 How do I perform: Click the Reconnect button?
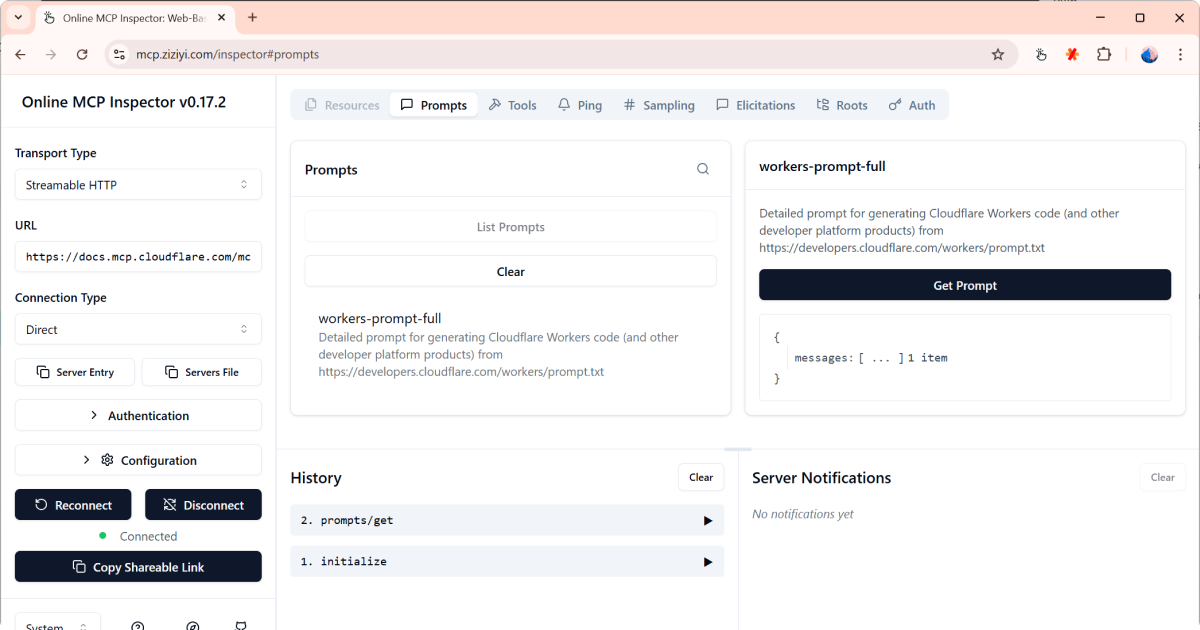73,505
